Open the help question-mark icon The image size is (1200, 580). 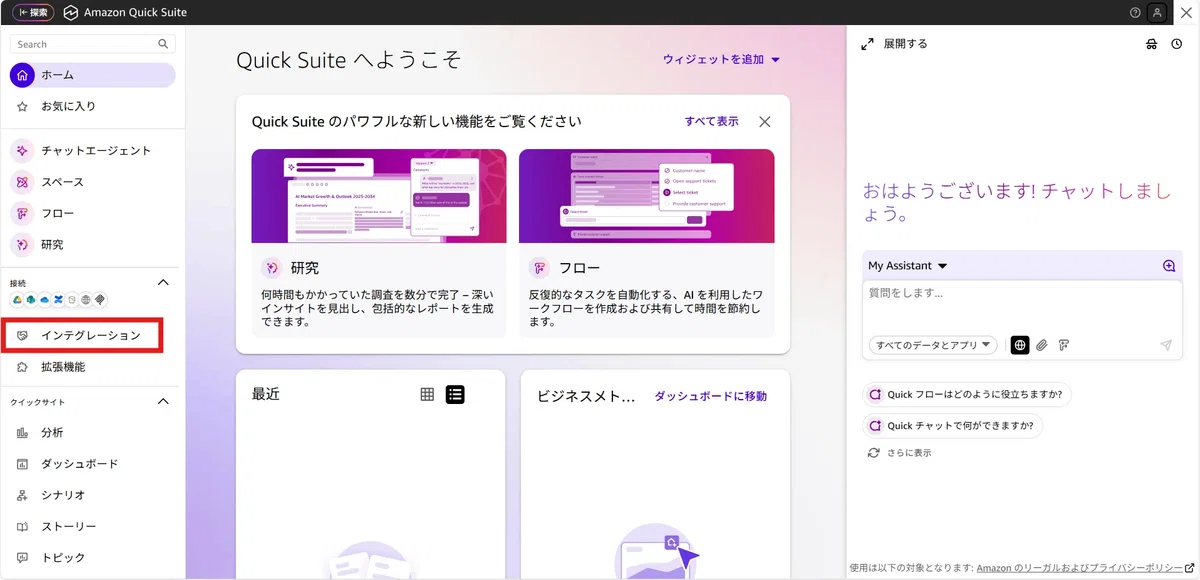coord(1135,13)
